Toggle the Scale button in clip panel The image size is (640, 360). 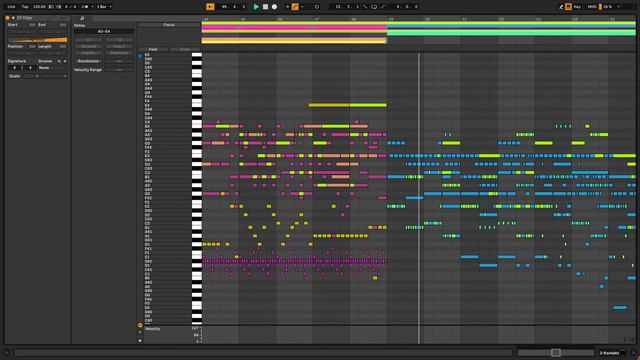pyautogui.click(x=15, y=76)
